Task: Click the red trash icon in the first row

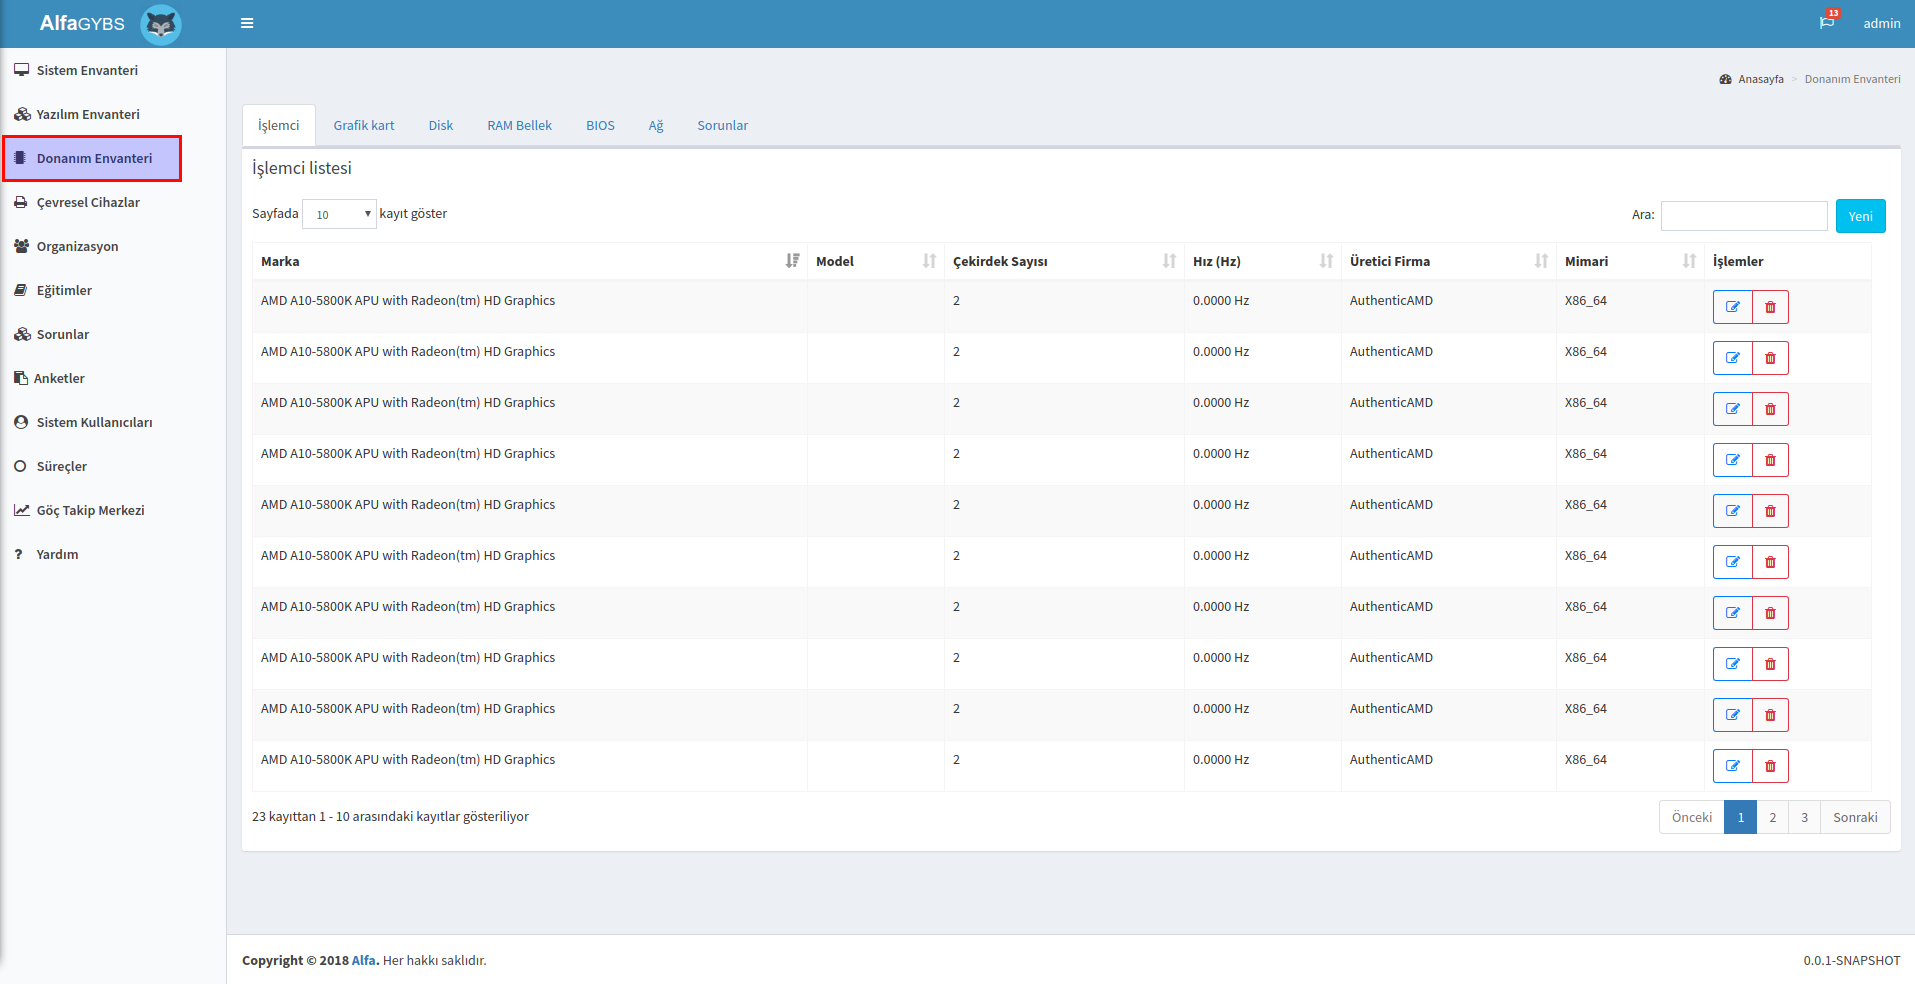Action: click(1770, 307)
